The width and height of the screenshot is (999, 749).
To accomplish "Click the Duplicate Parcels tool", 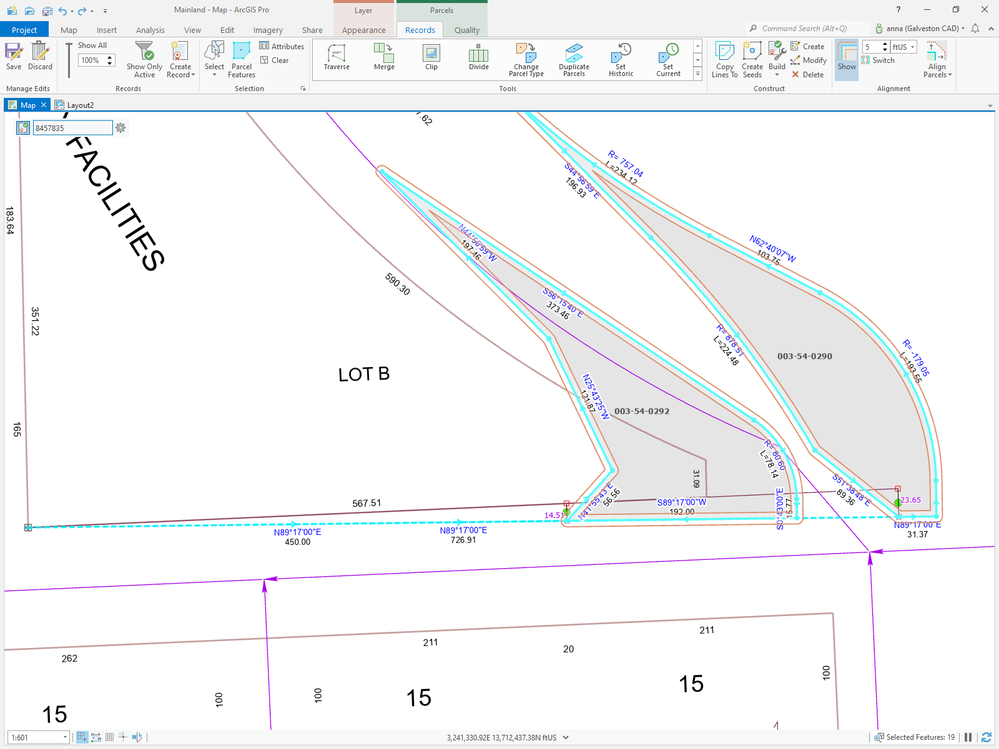I will [574, 61].
